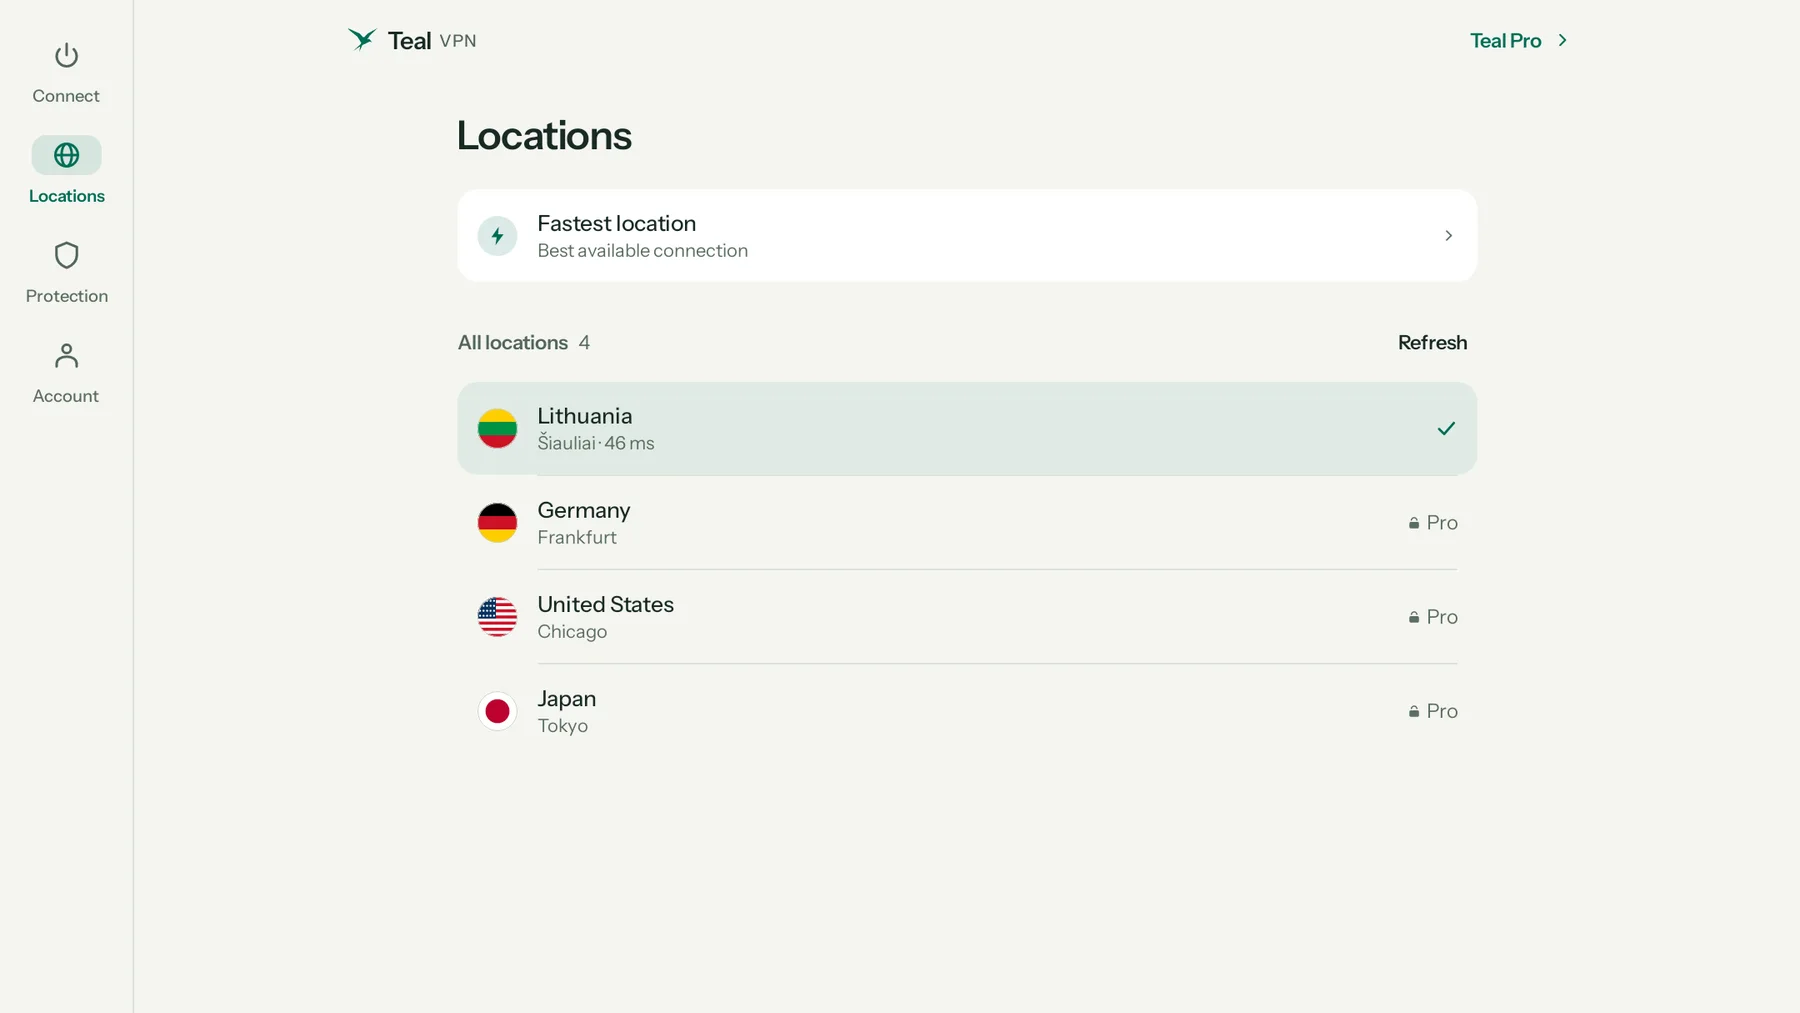Choose Fastest location option
Image resolution: width=1800 pixels, height=1013 pixels.
point(967,236)
